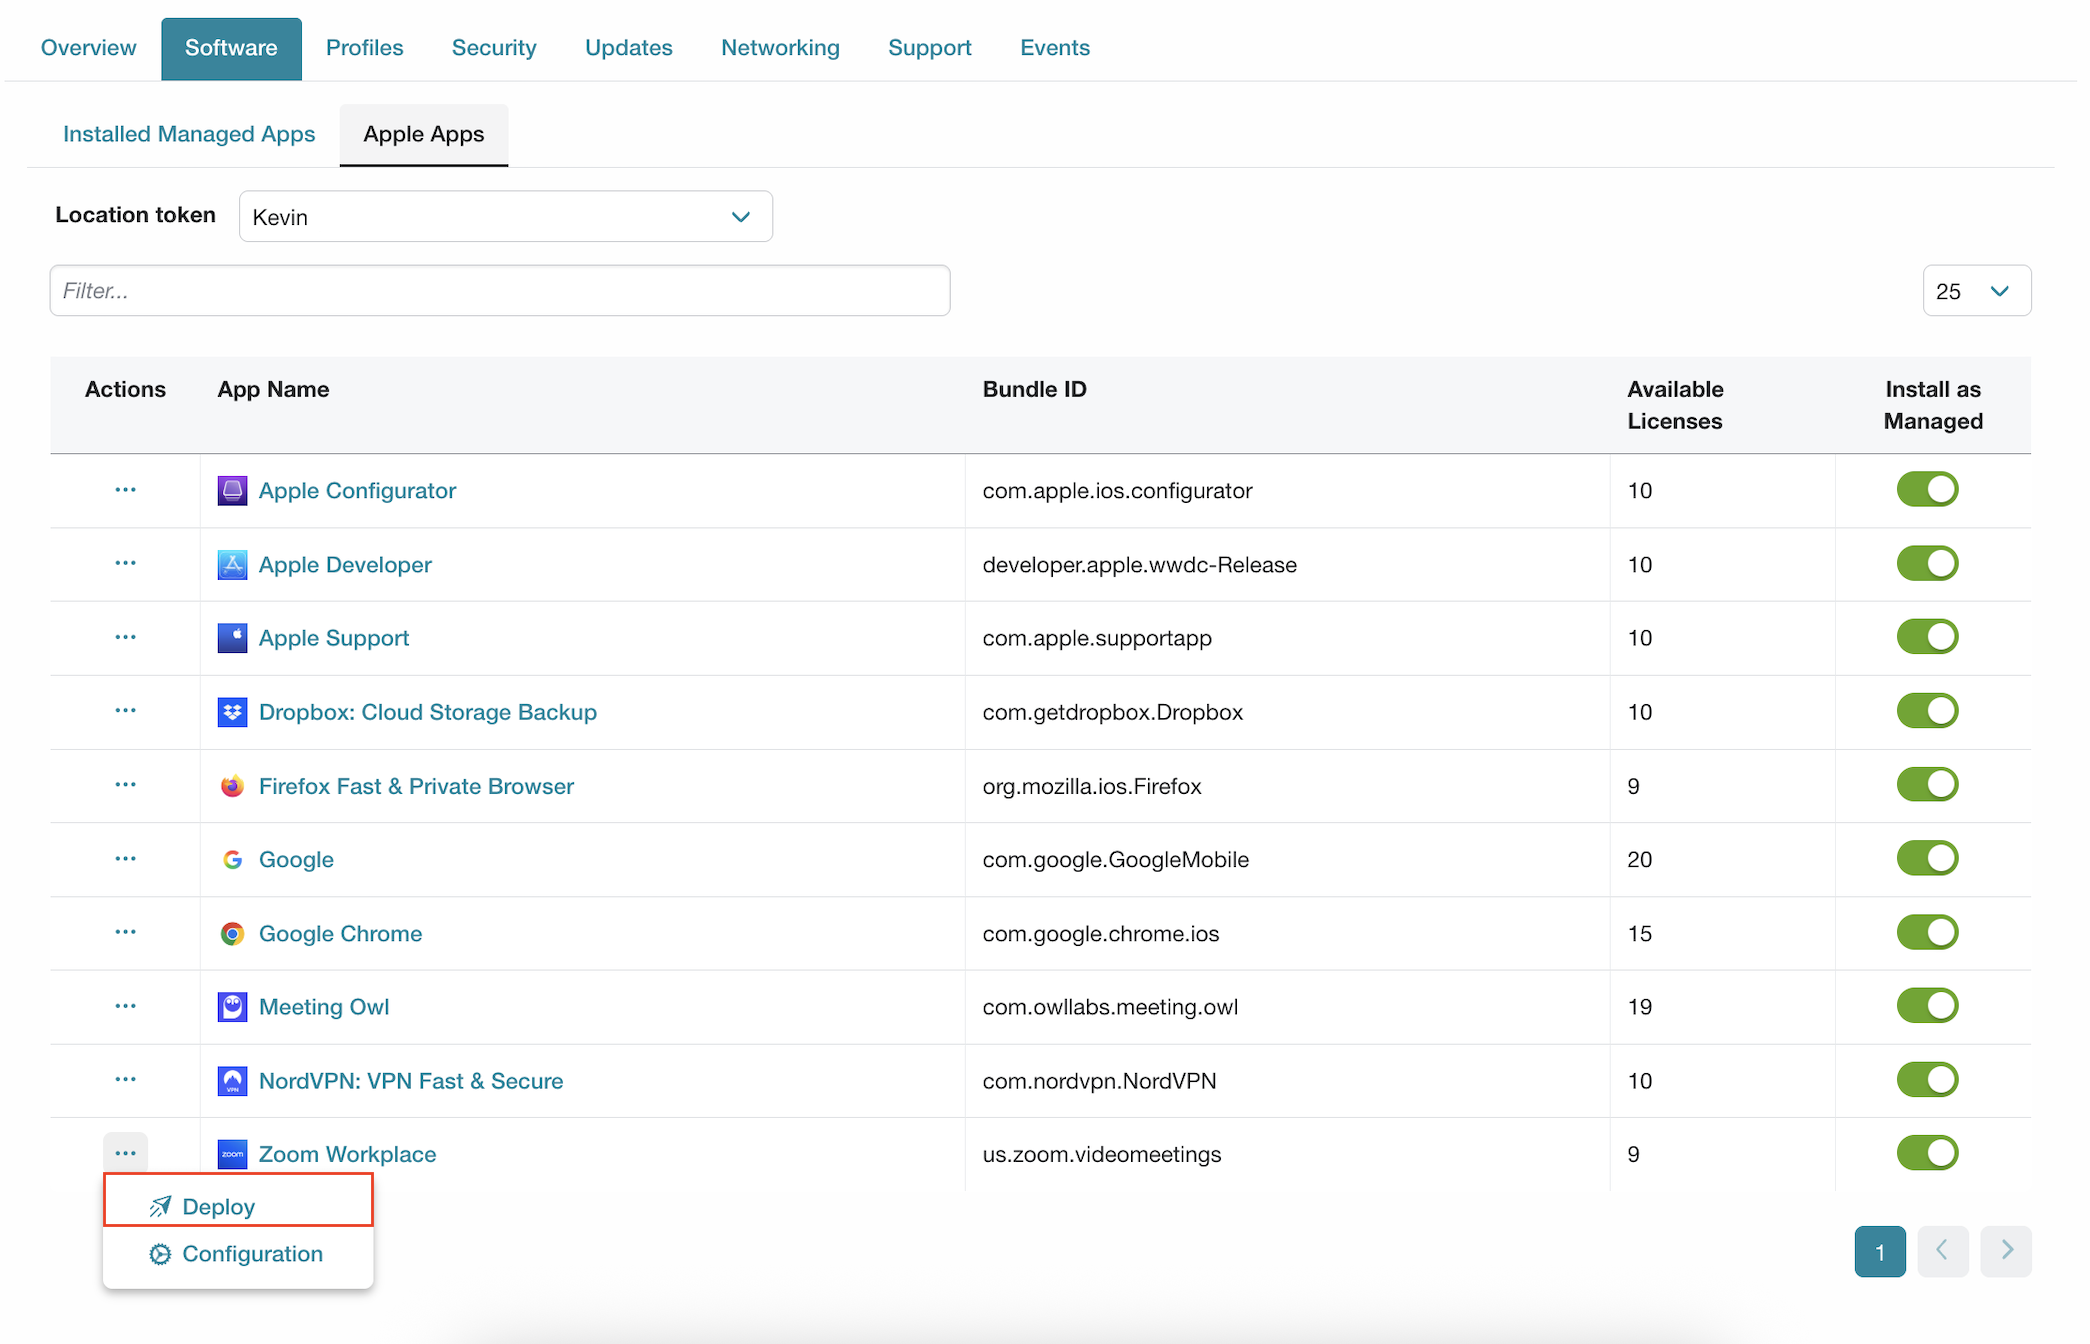Open actions menu for Apple Developer row
This screenshot has height=1344, width=2090.
coord(125,564)
